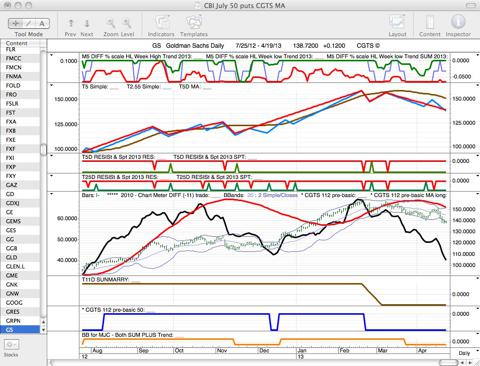Toggle the Content sidebar panel
Image resolution: width=480 pixels, height=366 pixels.
tap(430, 23)
